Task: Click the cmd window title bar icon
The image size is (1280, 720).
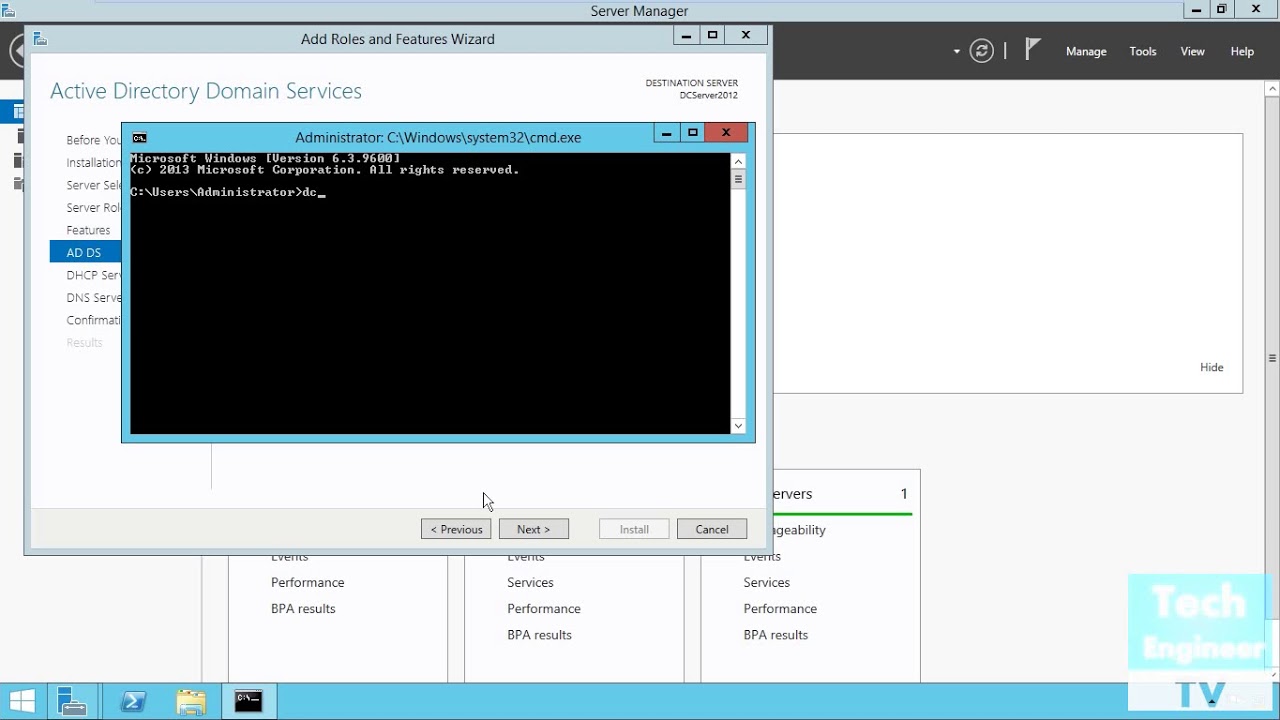Action: pyautogui.click(x=140, y=138)
